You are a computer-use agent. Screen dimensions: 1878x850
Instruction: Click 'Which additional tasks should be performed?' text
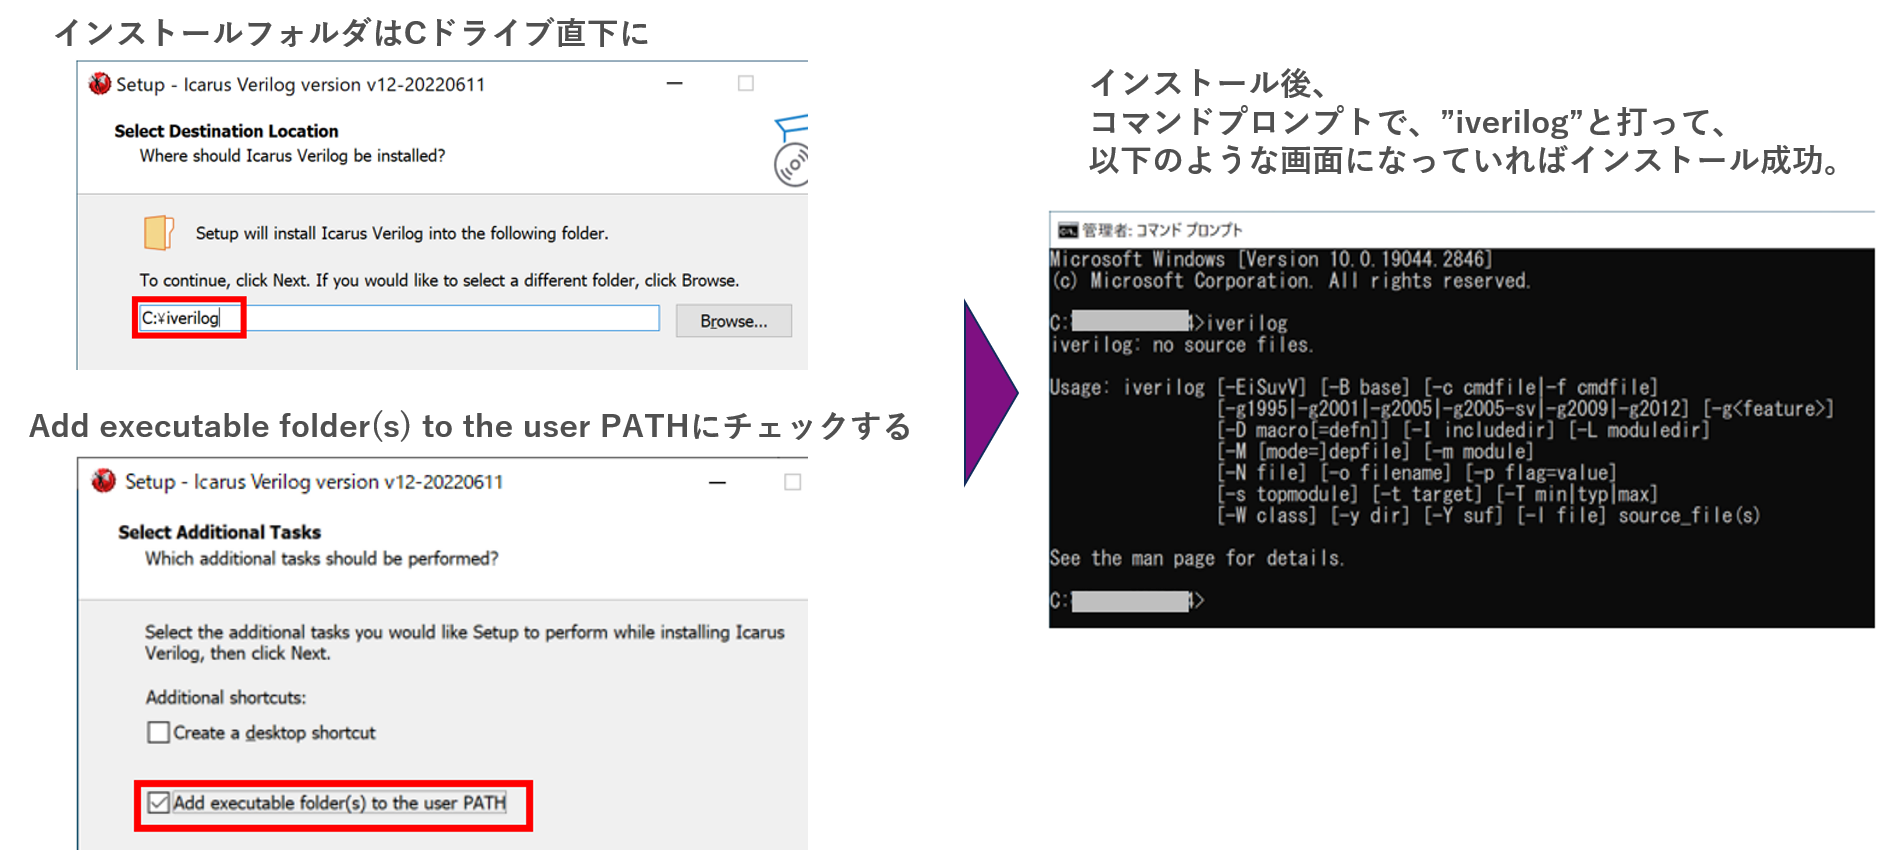[x=321, y=558]
